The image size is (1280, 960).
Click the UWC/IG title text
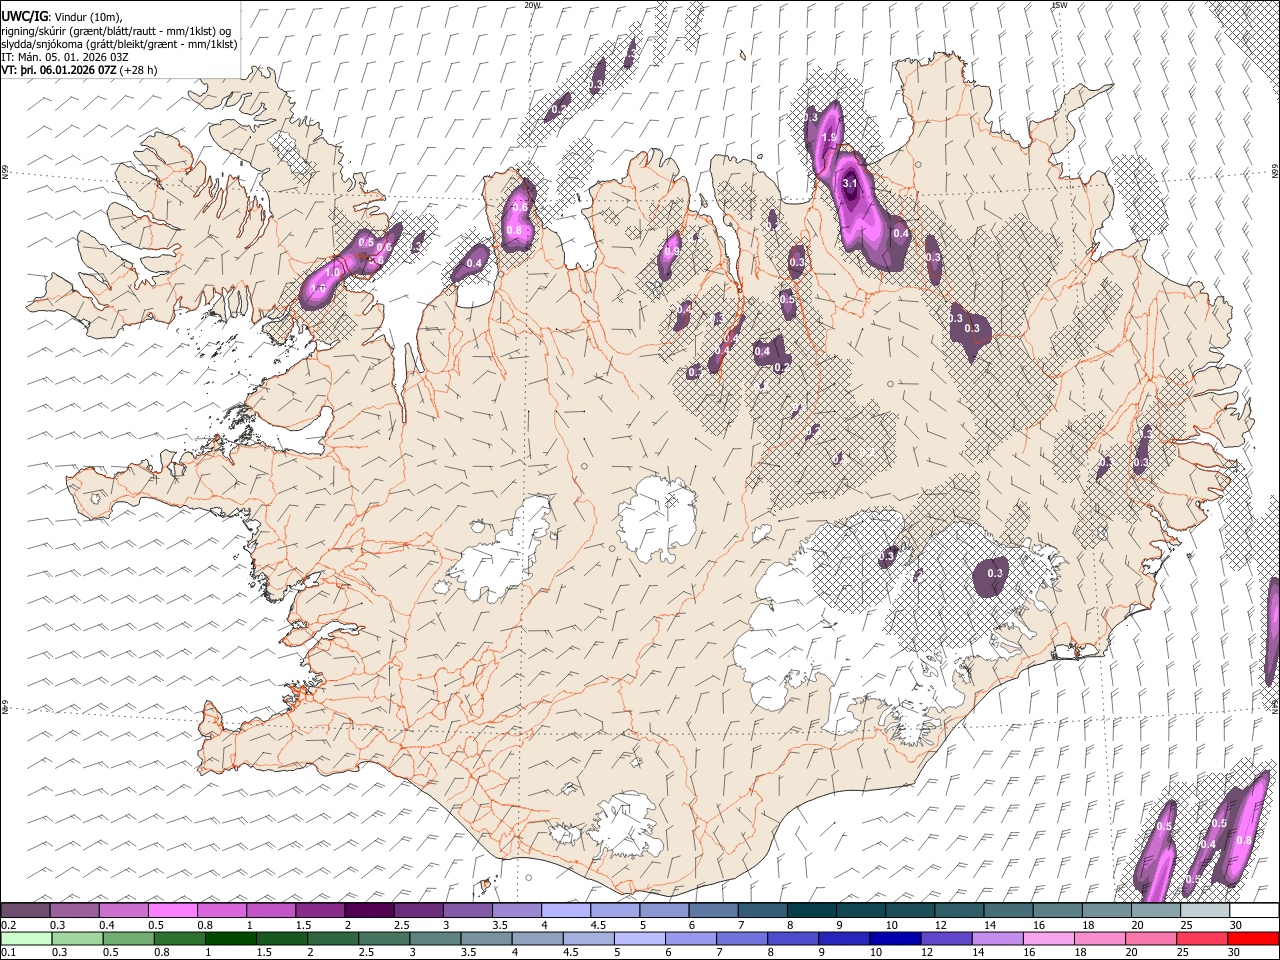point(24,17)
